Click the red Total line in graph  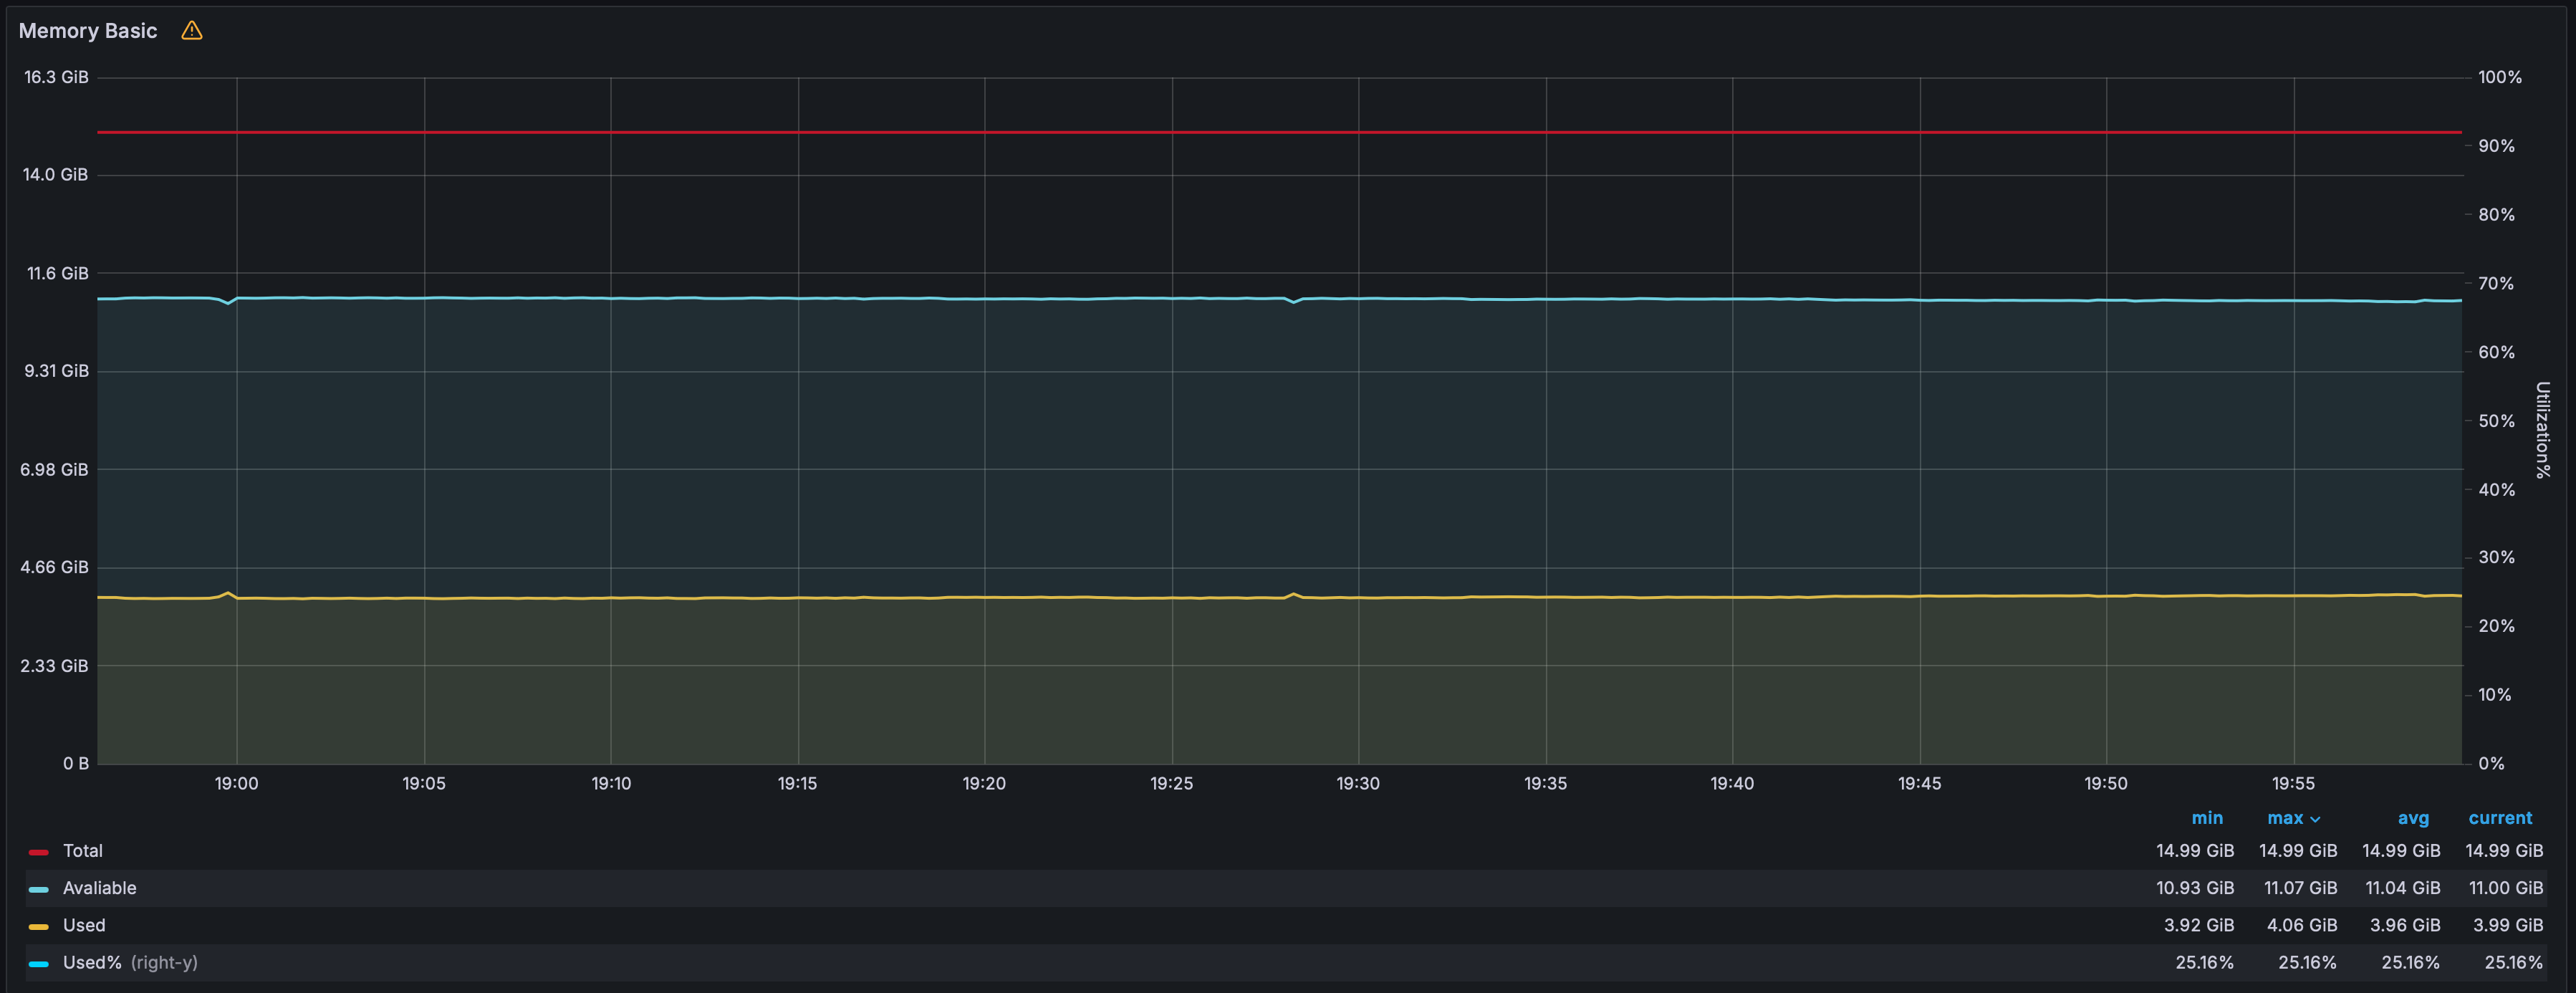(x=1279, y=132)
